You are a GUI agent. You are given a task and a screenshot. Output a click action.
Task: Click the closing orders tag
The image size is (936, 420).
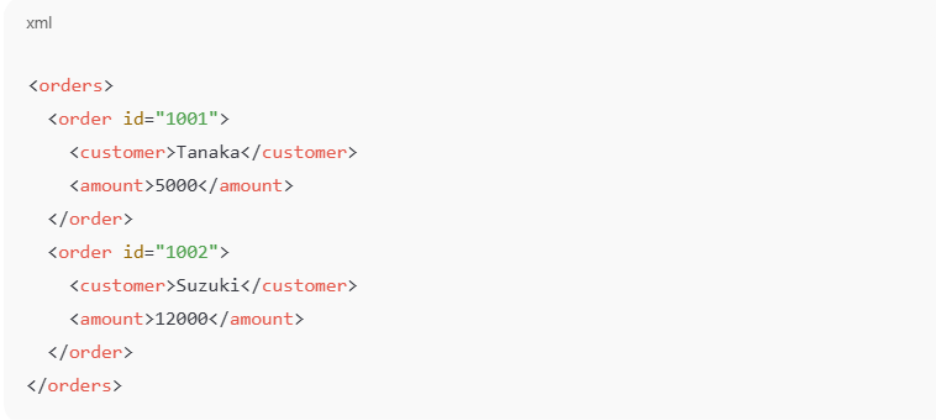coord(75,385)
